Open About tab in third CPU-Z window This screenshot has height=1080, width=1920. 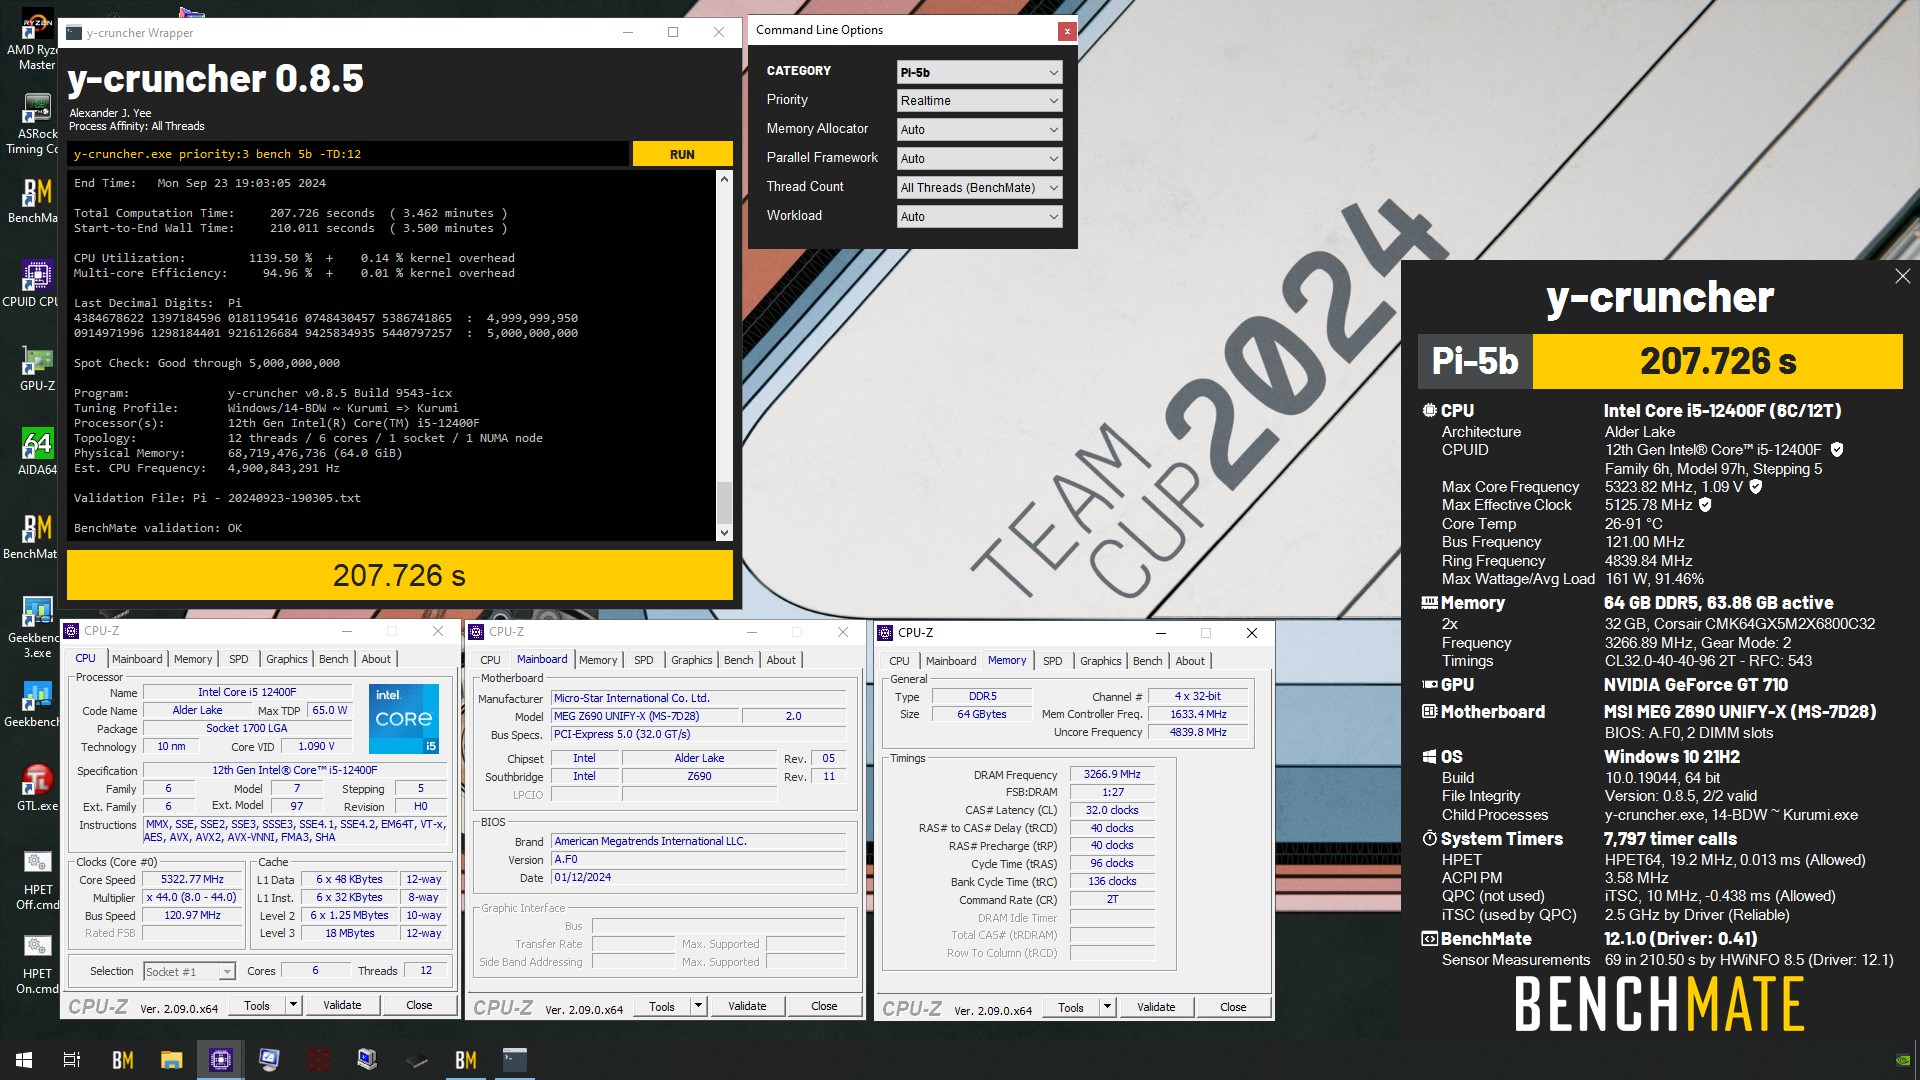coord(1190,661)
